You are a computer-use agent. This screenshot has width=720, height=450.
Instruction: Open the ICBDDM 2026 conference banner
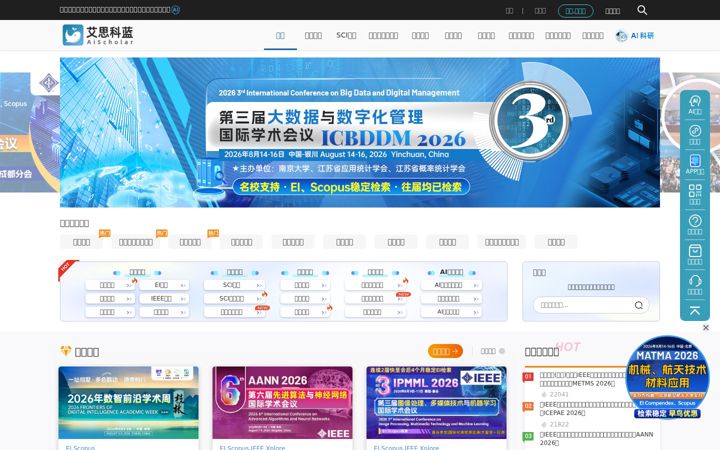(360, 132)
